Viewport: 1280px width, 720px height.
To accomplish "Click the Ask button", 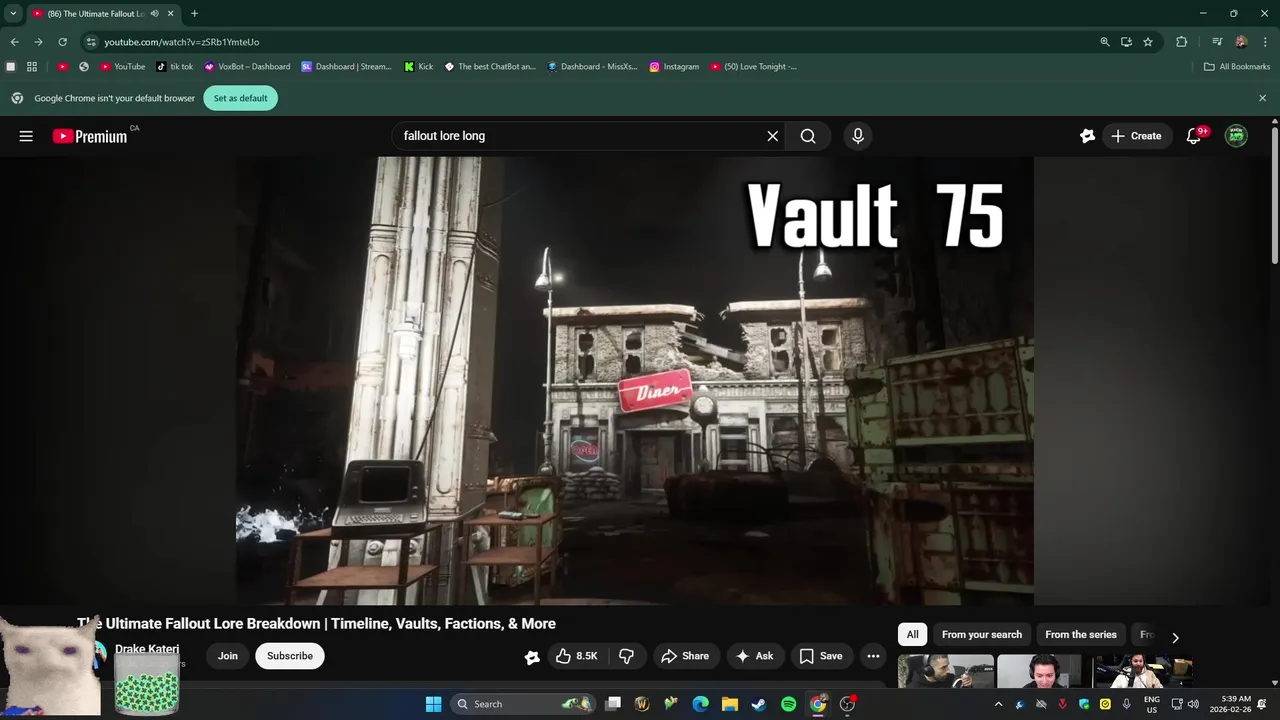I will [755, 656].
